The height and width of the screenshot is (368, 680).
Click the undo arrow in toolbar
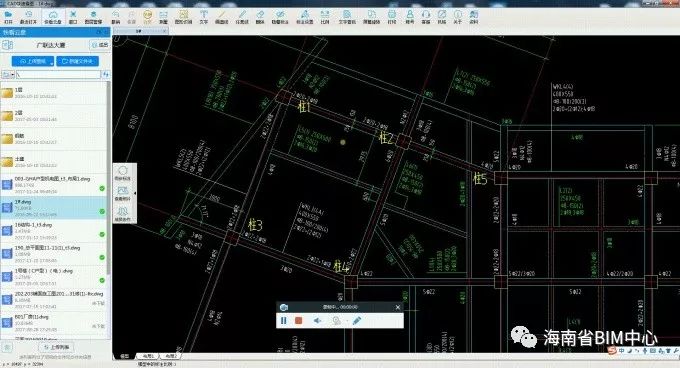[x=116, y=17]
